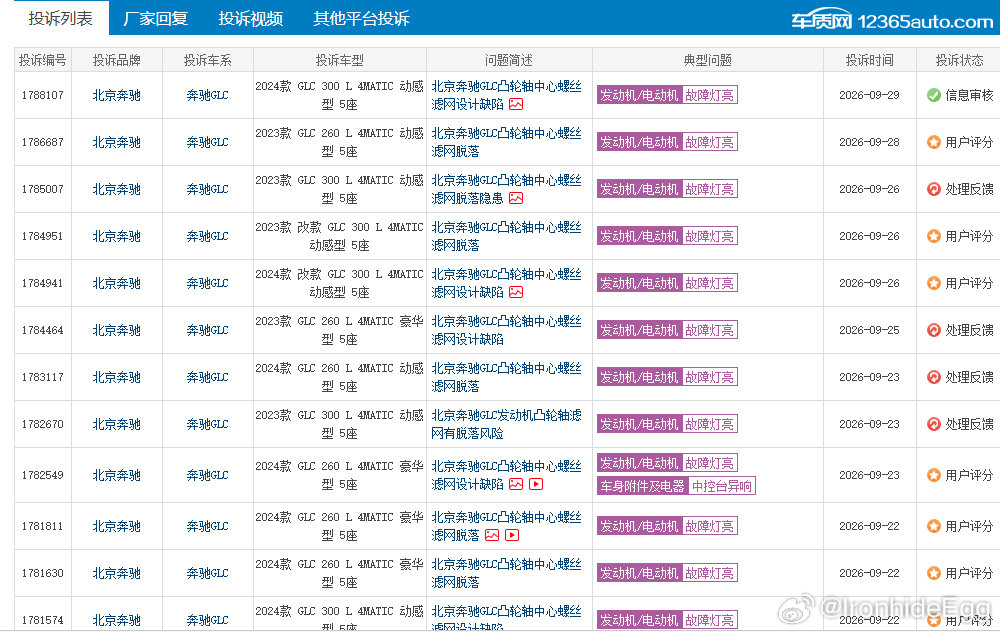1000x634 pixels.
Task: Open 奔驰GLC series link for complaint 1786687
Action: [x=207, y=142]
